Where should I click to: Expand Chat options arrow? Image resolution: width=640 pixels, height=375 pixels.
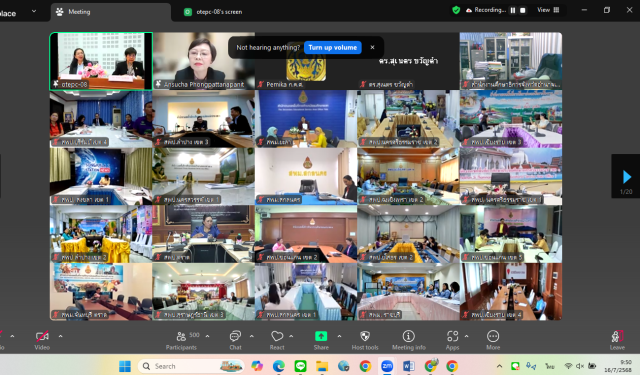[251, 336]
